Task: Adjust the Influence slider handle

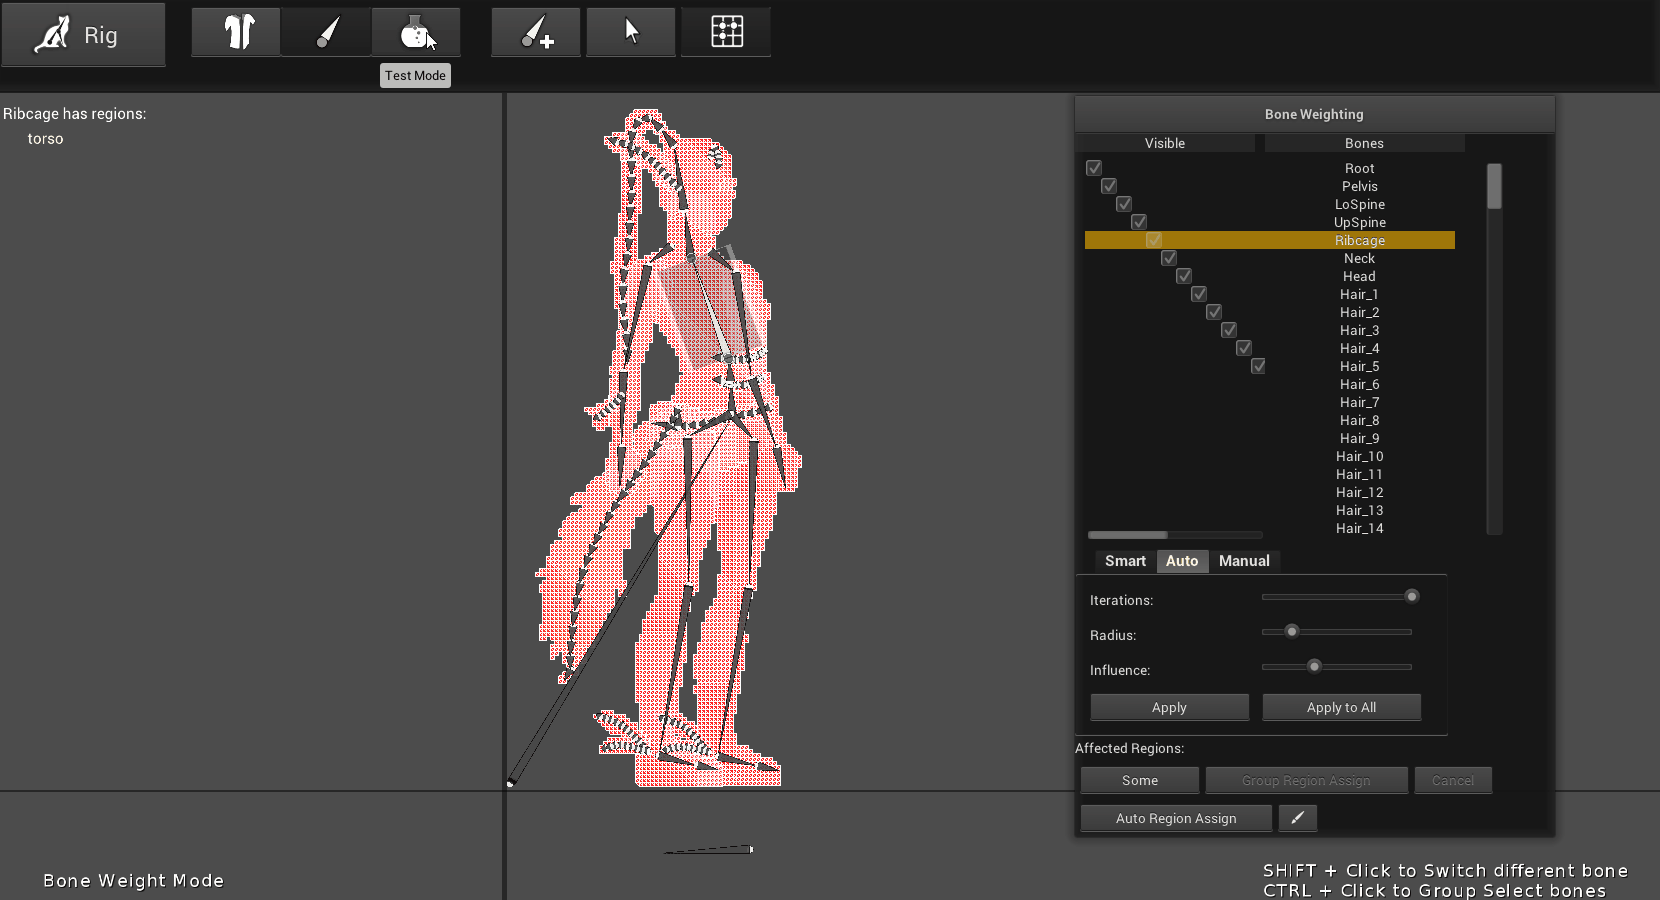Action: pyautogui.click(x=1315, y=666)
